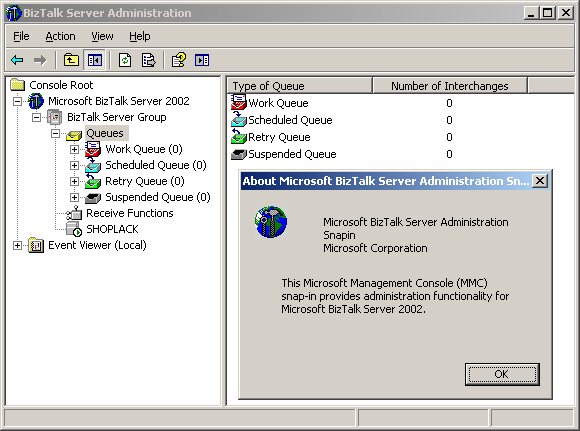Screen dimensions: 580x431
Task: Click OK in the About dialog
Action: coord(502,374)
